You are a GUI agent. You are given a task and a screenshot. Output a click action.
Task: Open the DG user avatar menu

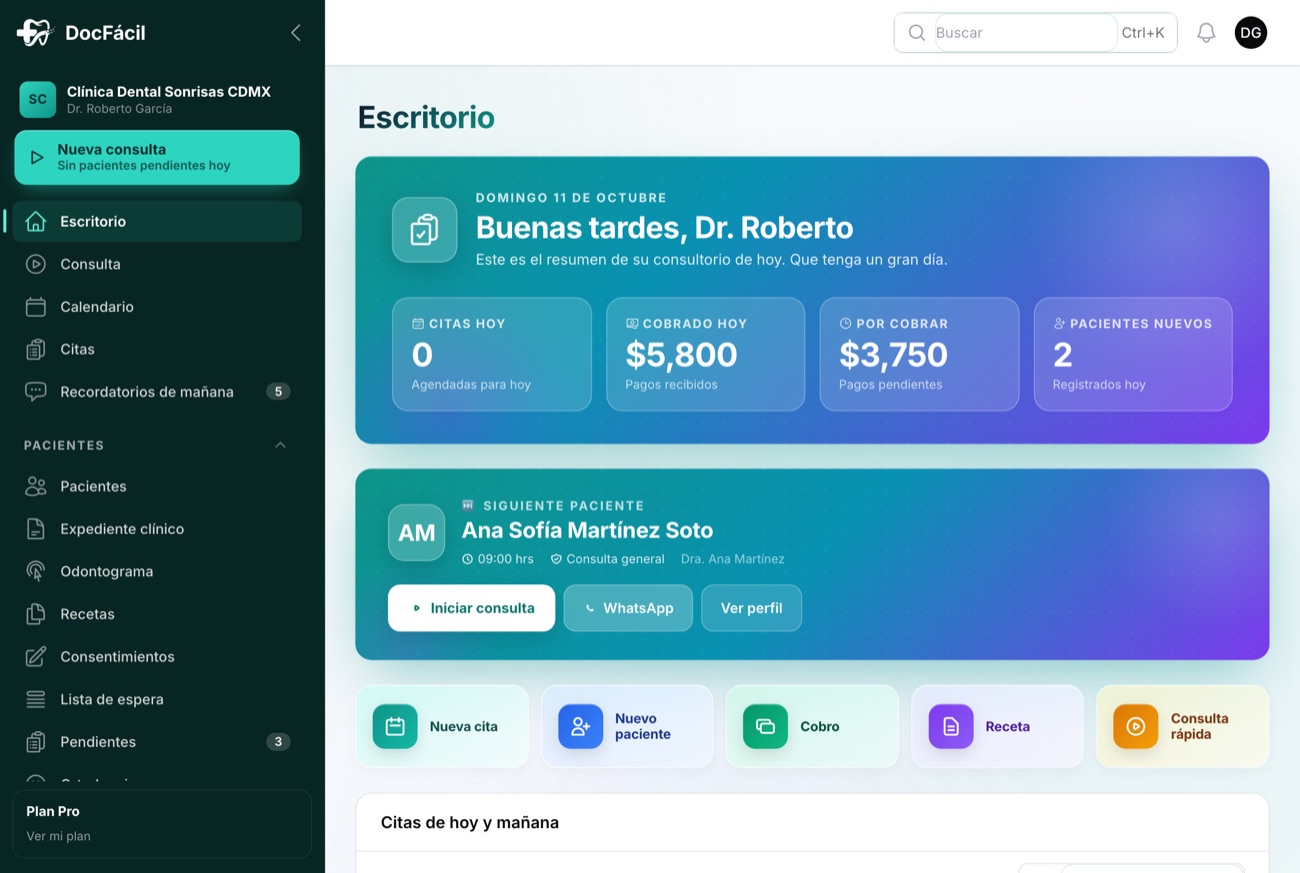1251,33
